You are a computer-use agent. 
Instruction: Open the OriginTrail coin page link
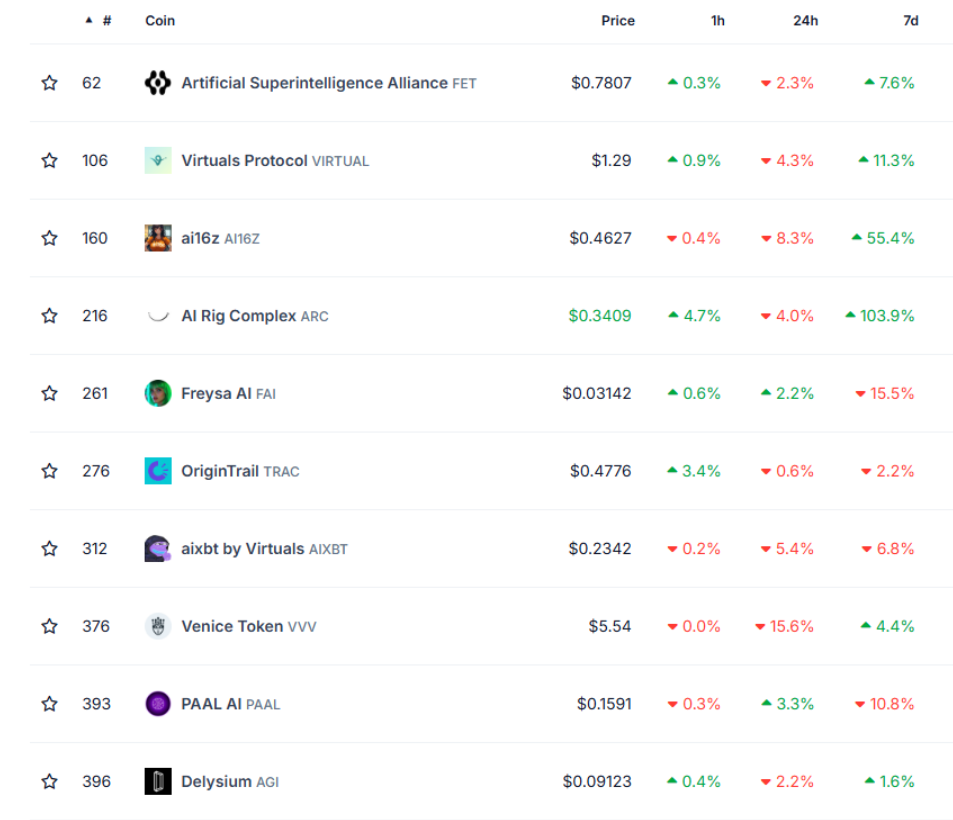[x=221, y=471]
